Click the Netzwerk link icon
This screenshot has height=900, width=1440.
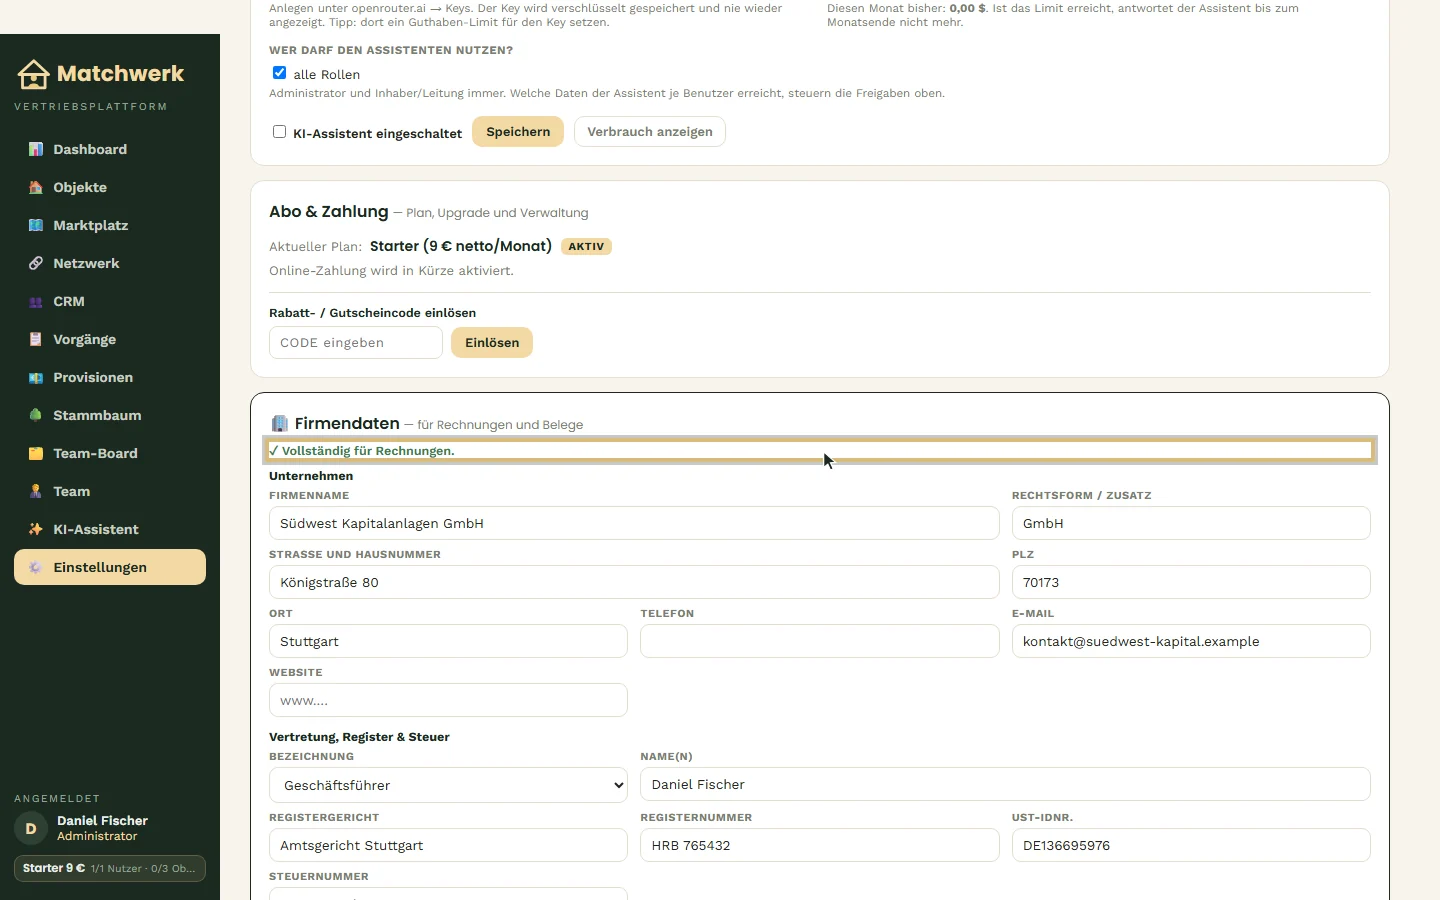[36, 263]
